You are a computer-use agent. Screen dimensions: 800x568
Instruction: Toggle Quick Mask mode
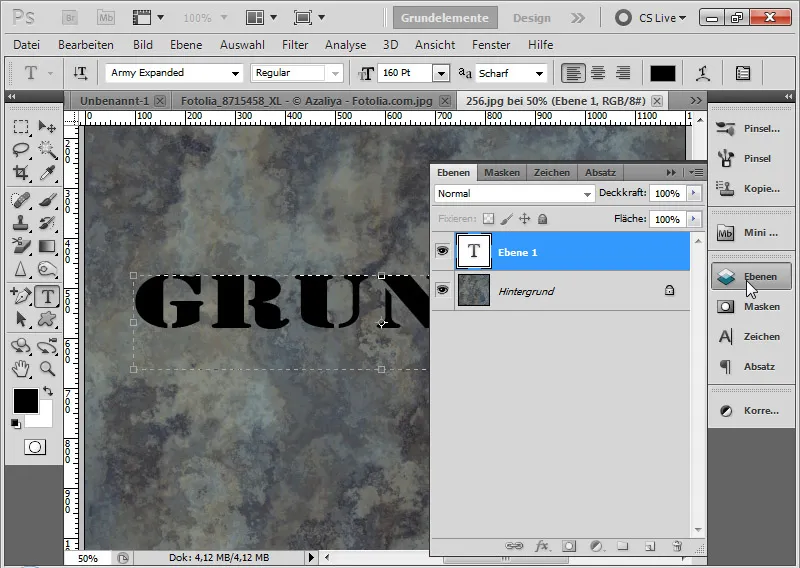pyautogui.click(x=35, y=447)
